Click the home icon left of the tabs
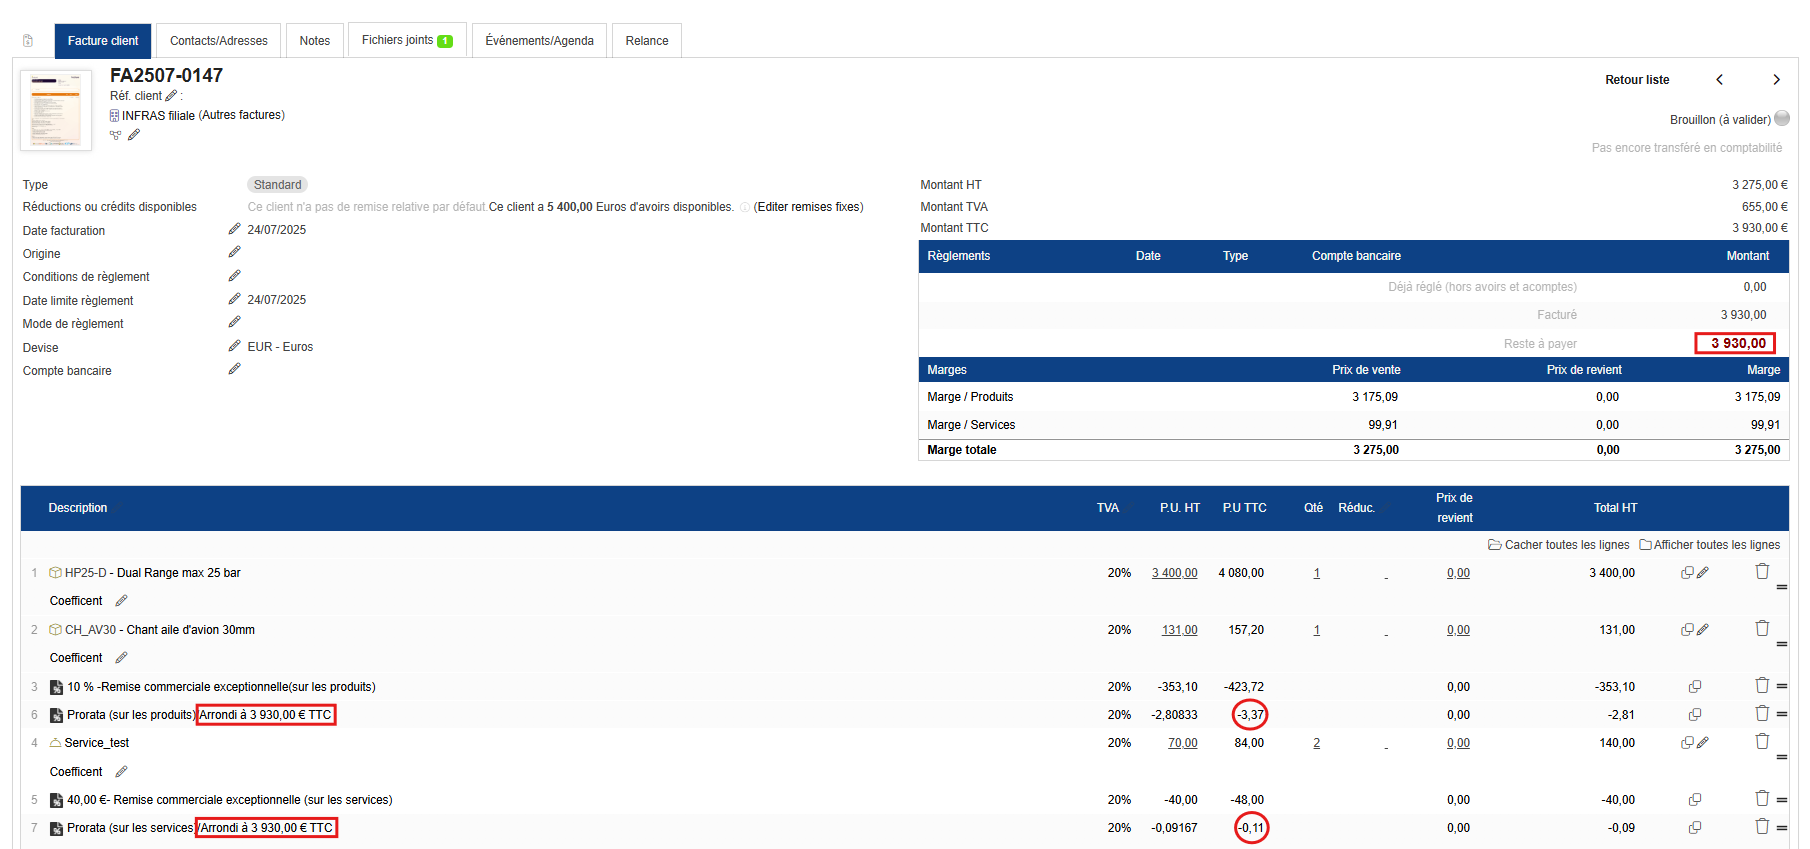The height and width of the screenshot is (849, 1810). [28, 41]
